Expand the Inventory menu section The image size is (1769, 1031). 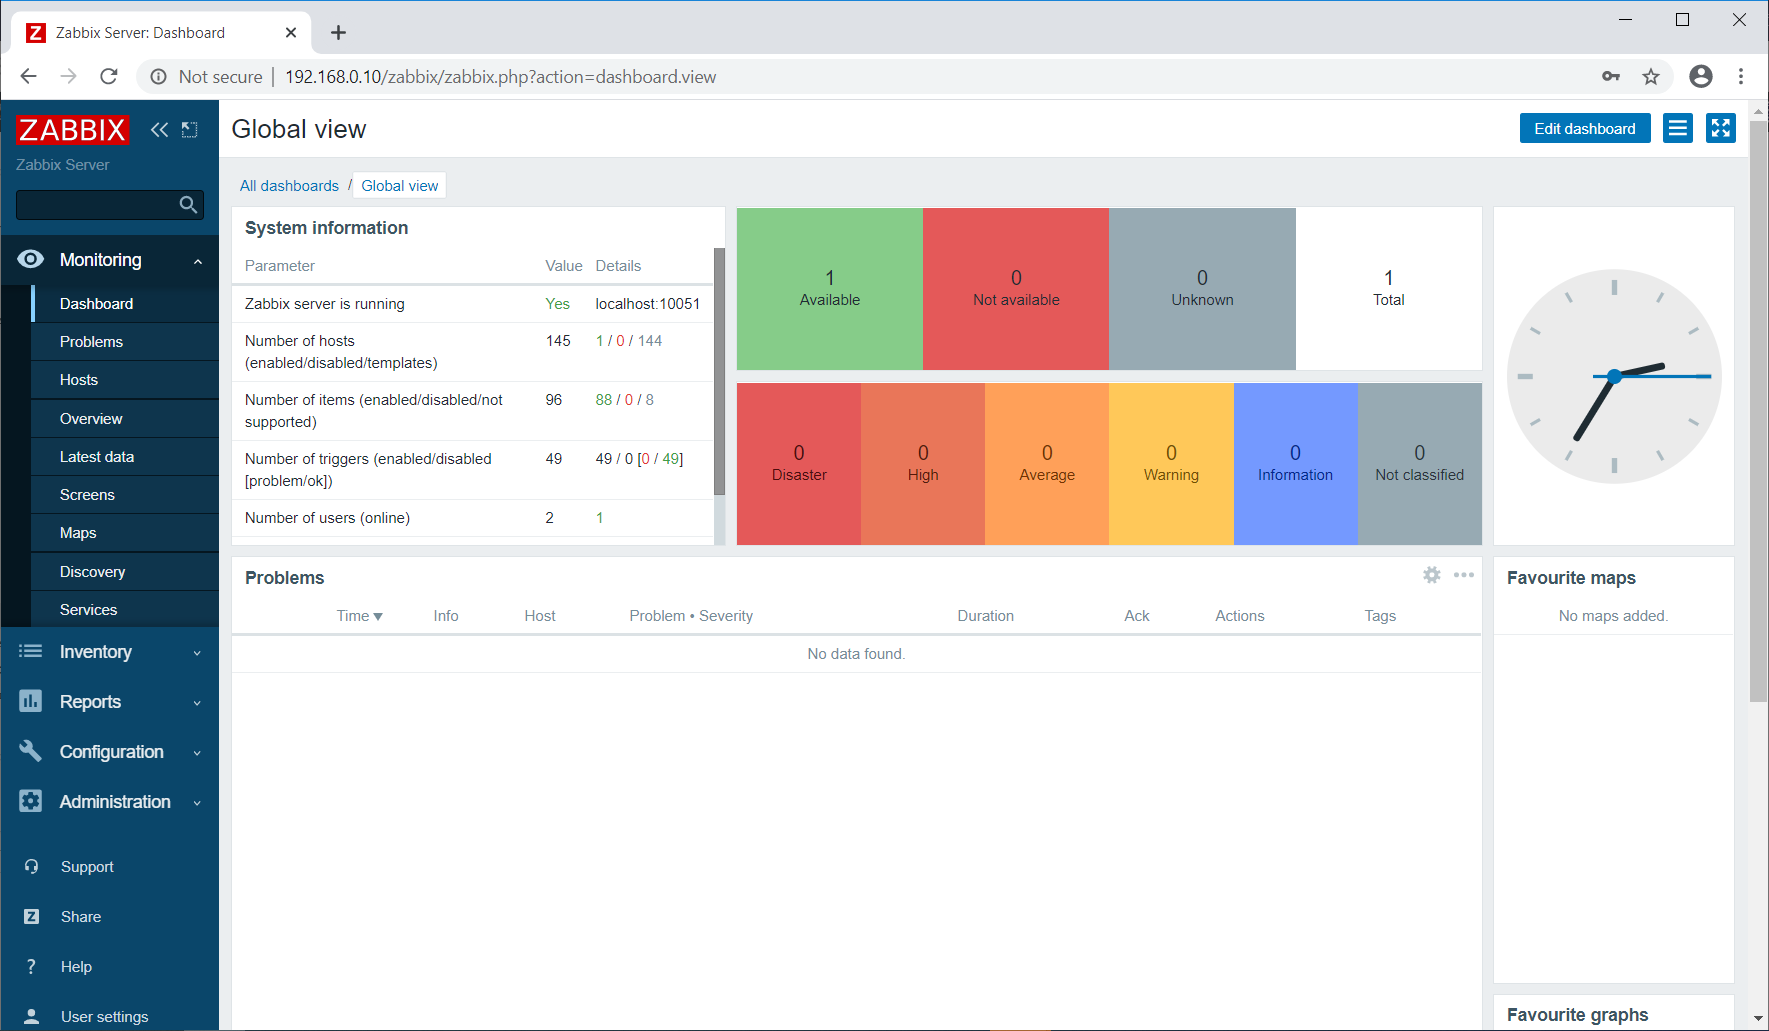click(x=198, y=653)
